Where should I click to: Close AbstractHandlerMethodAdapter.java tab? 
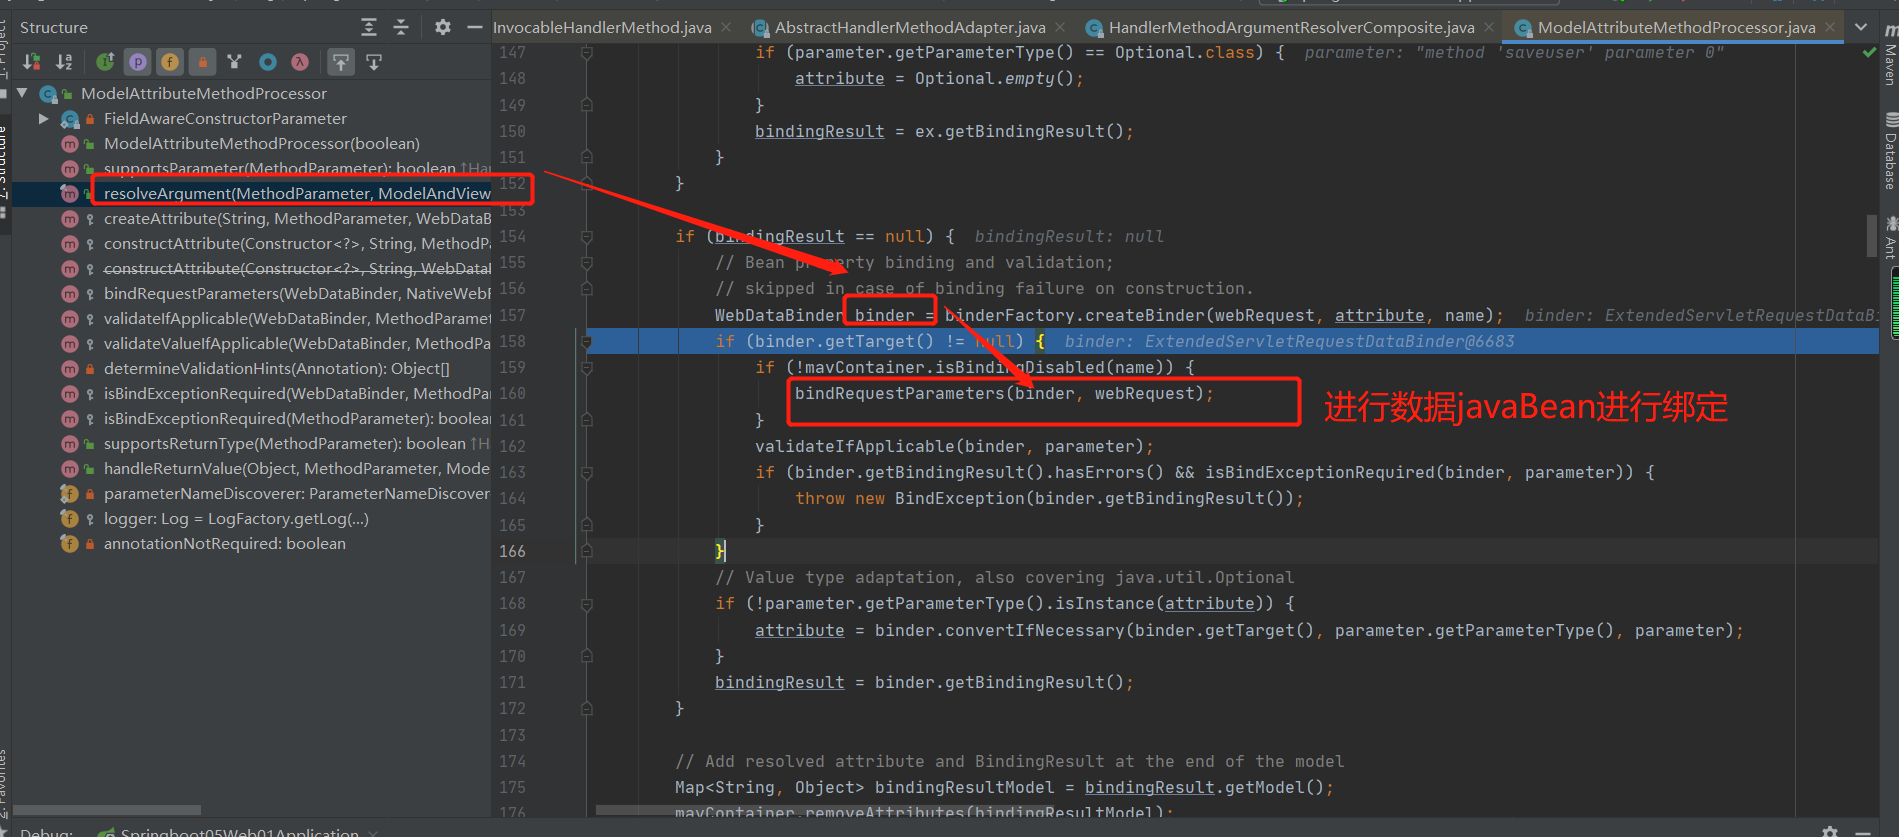click(x=1060, y=27)
